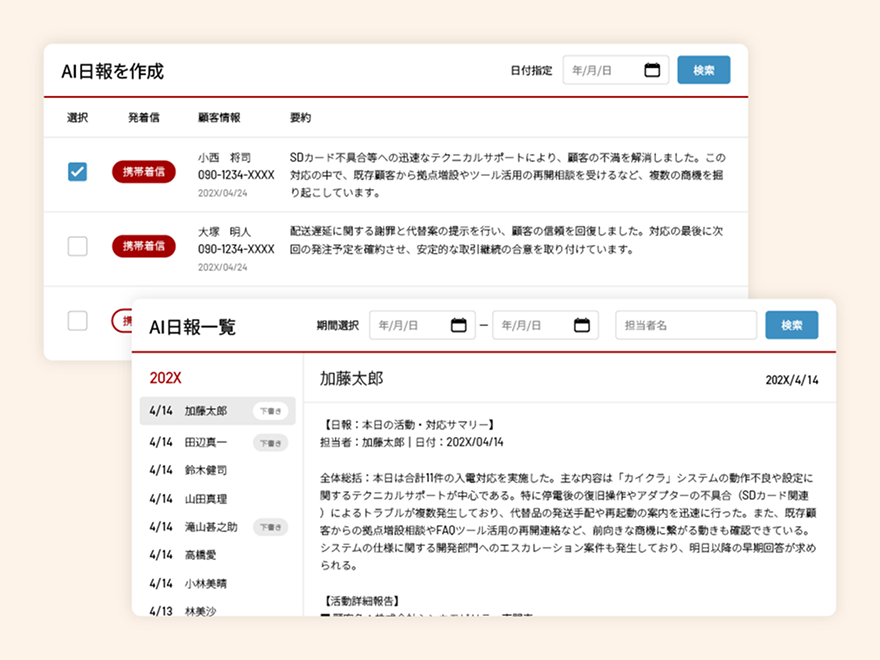Screen dimensions: 880x660
Task: Select 4/14 加藤太郎 report in list
Action: (218, 411)
